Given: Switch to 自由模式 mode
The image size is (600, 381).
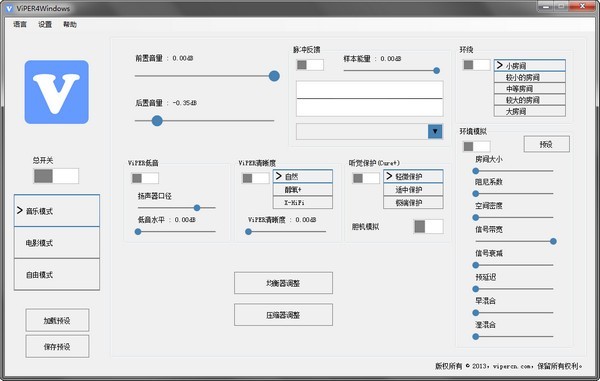Looking at the screenshot, I should click(x=57, y=274).
